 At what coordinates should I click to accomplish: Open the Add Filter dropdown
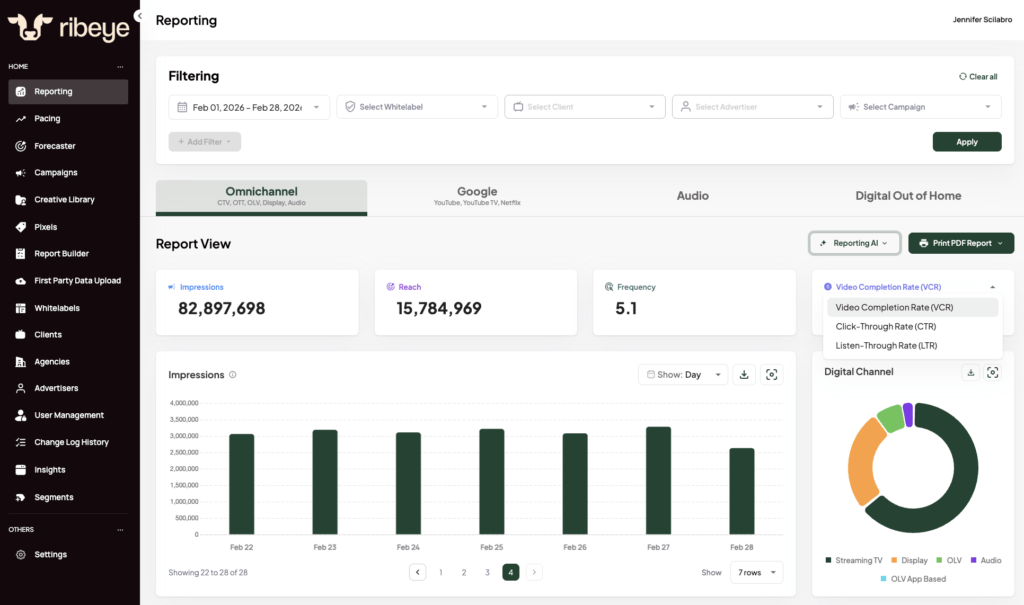pyautogui.click(x=204, y=142)
